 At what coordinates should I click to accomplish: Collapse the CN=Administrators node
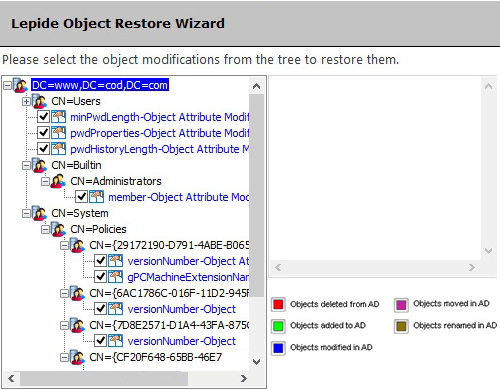tap(45, 182)
